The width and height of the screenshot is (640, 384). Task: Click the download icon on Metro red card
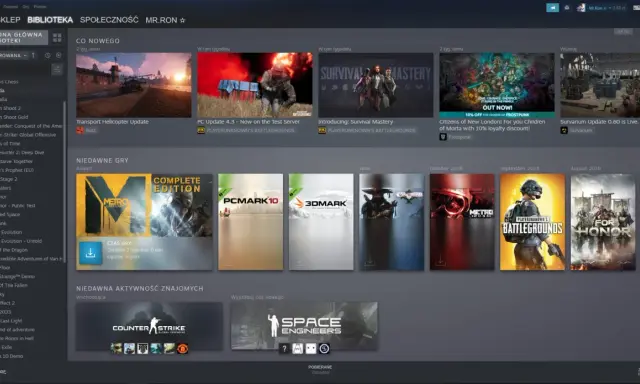coord(440,261)
